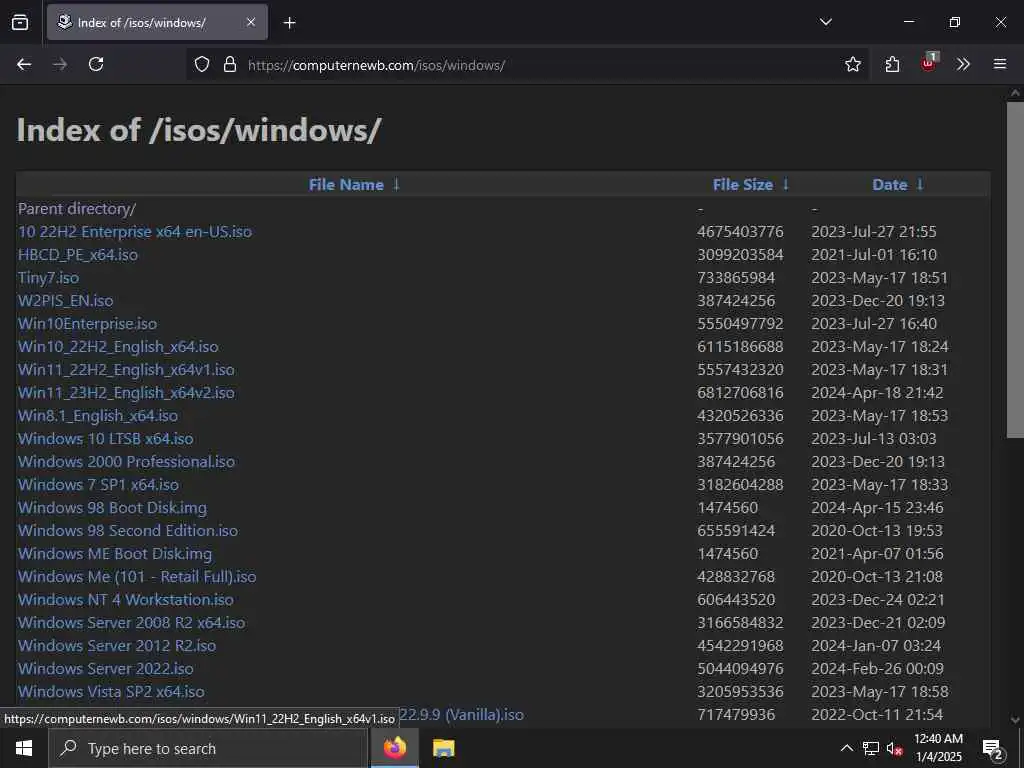
Task: Click the grayed-out forward navigation arrow
Action: click(60, 64)
